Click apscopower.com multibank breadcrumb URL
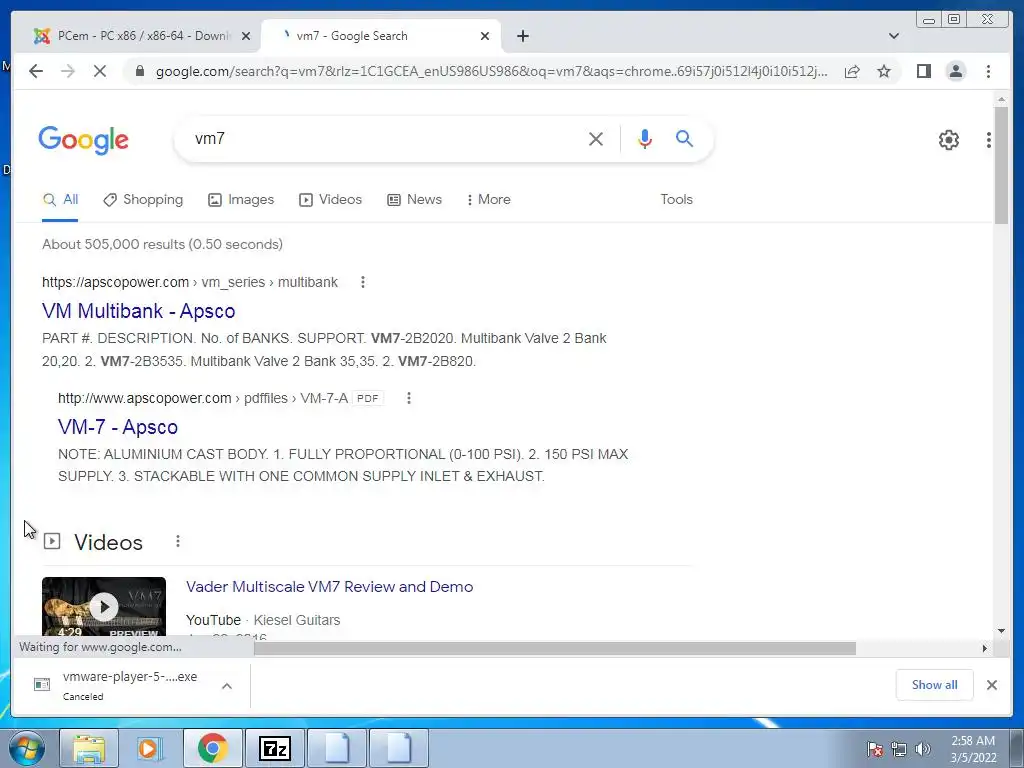This screenshot has height=768, width=1024. pyautogui.click(x=189, y=282)
